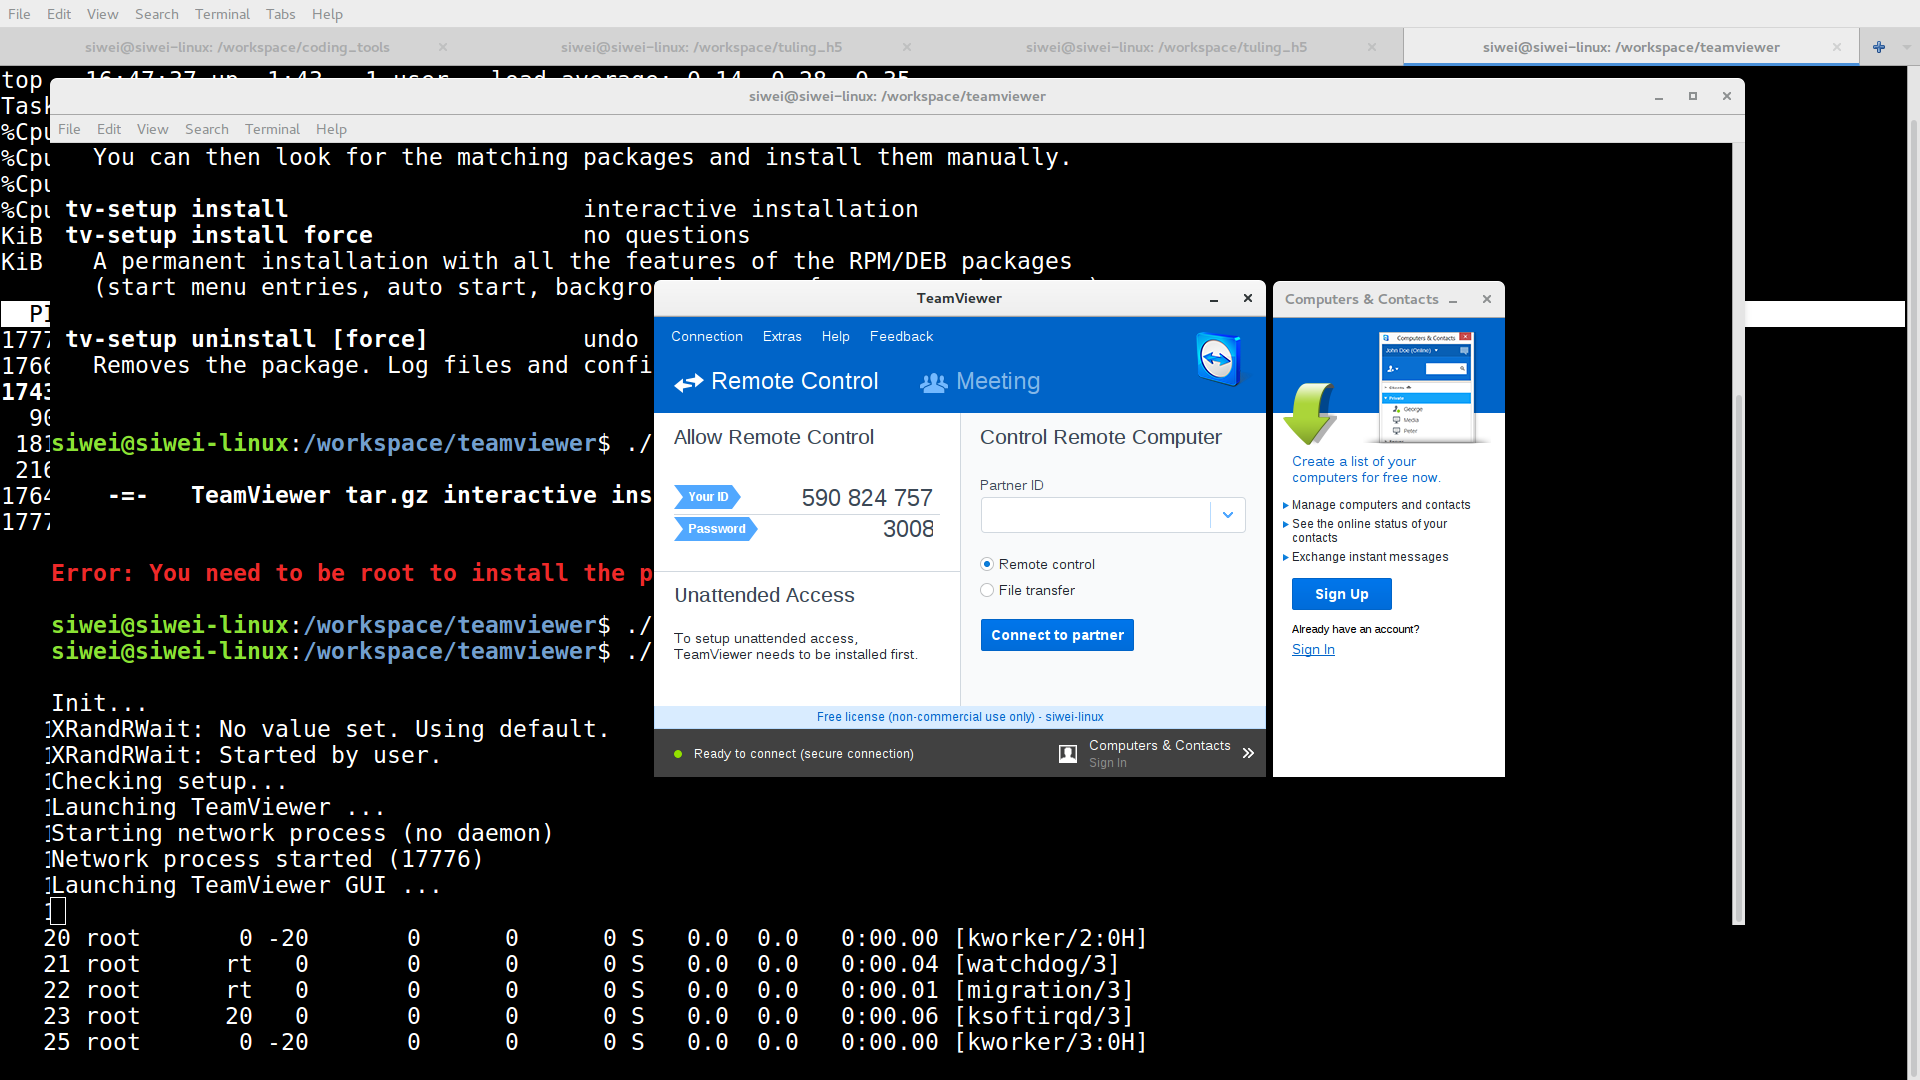Close the Computers & Contacts panel
This screenshot has height=1080, width=1920.
pyautogui.click(x=1486, y=299)
